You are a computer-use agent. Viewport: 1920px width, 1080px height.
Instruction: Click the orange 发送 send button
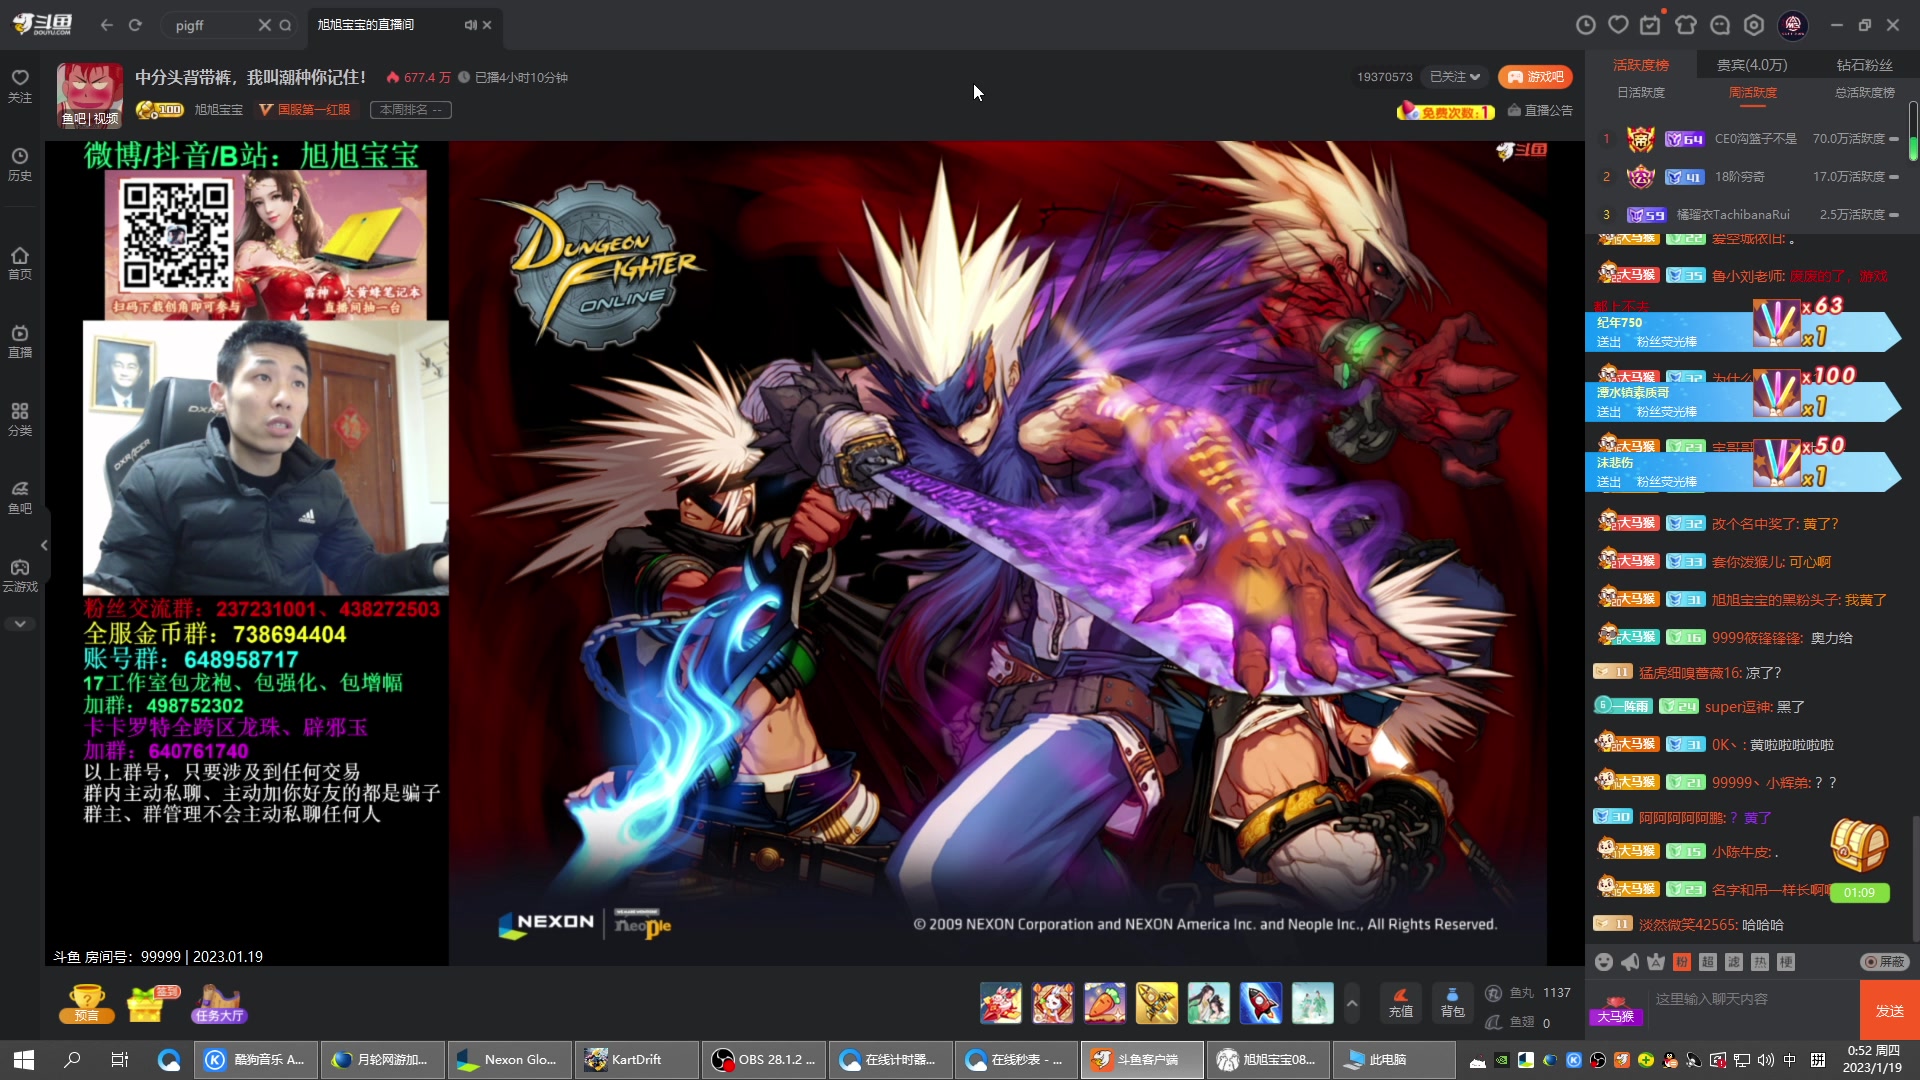point(1889,1011)
